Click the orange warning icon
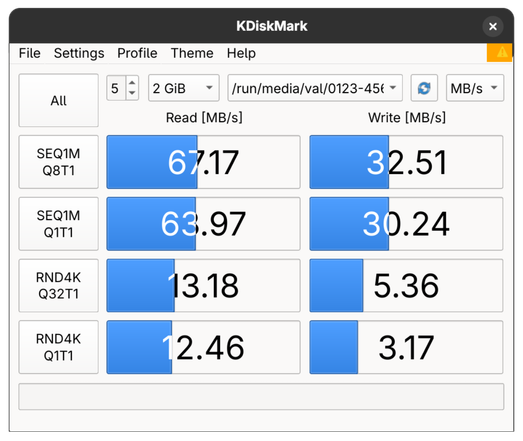The height and width of the screenshot is (441, 523). (x=500, y=53)
